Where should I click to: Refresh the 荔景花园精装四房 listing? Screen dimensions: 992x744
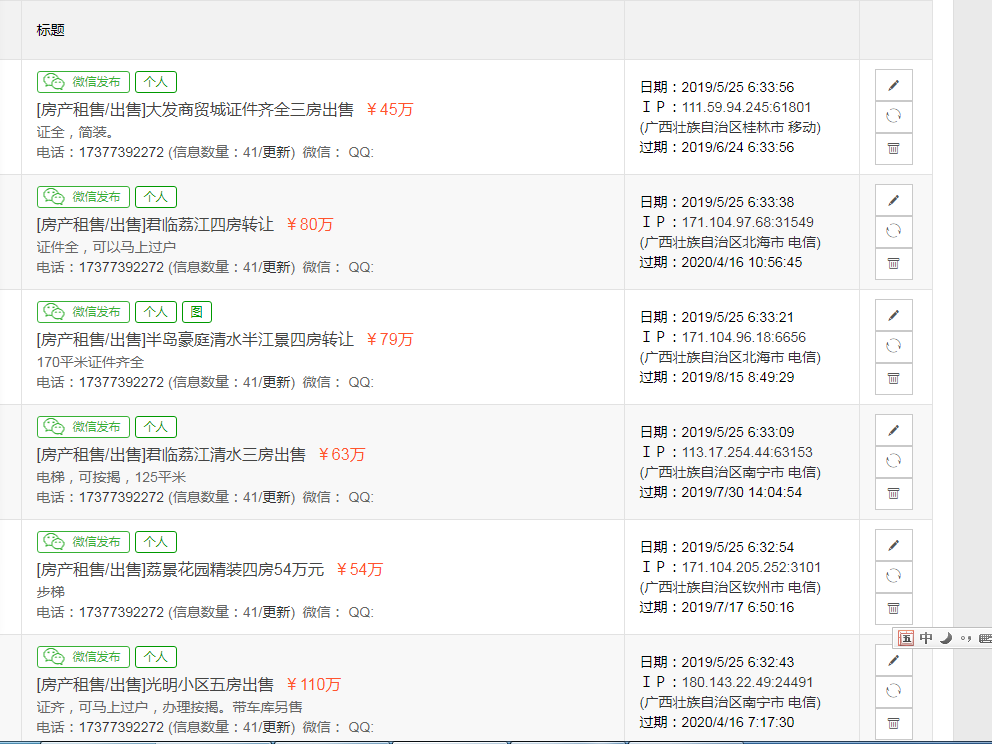point(893,577)
